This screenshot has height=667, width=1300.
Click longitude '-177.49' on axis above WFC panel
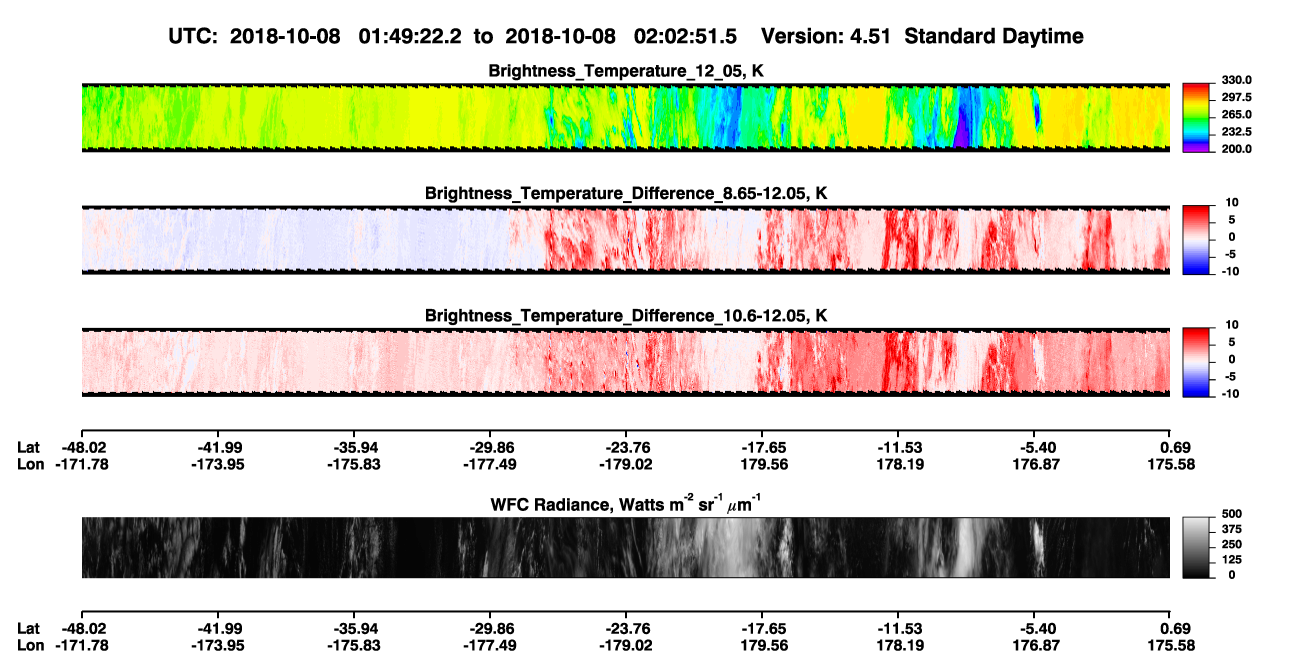[489, 464]
